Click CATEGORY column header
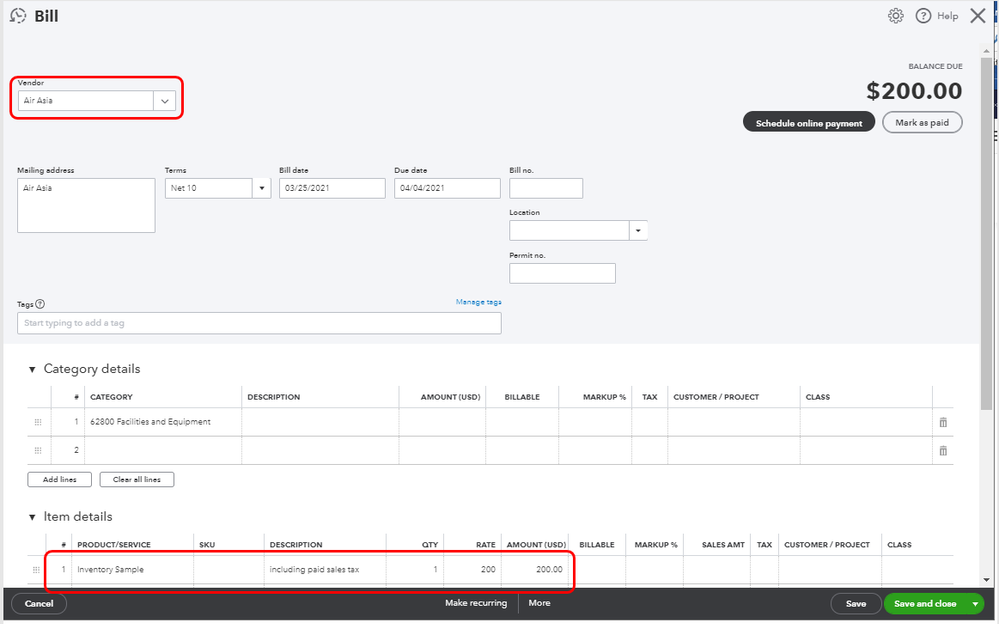The height and width of the screenshot is (624, 999). tap(111, 397)
